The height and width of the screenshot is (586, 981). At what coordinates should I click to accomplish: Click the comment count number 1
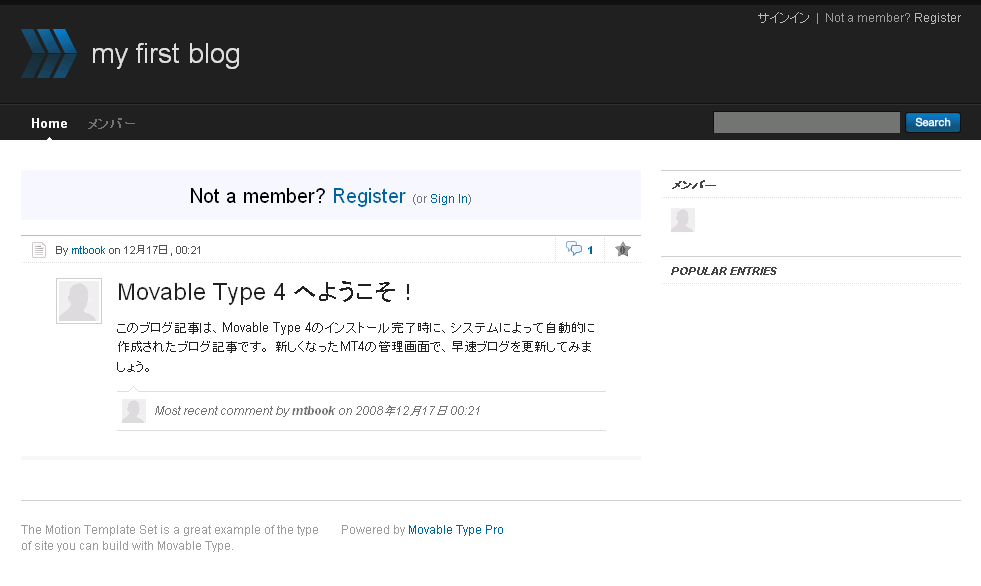(590, 250)
